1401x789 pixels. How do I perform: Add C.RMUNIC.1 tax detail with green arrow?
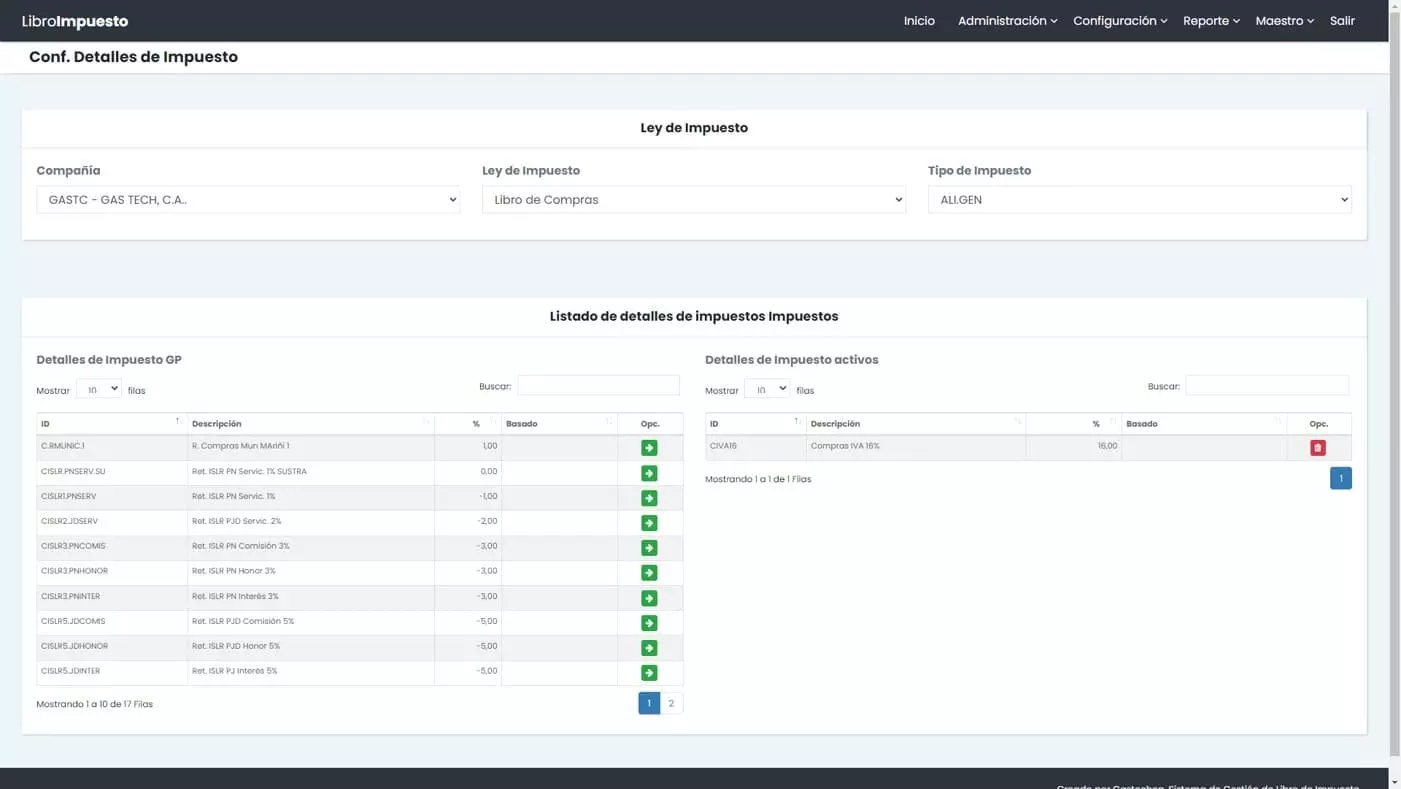649,448
